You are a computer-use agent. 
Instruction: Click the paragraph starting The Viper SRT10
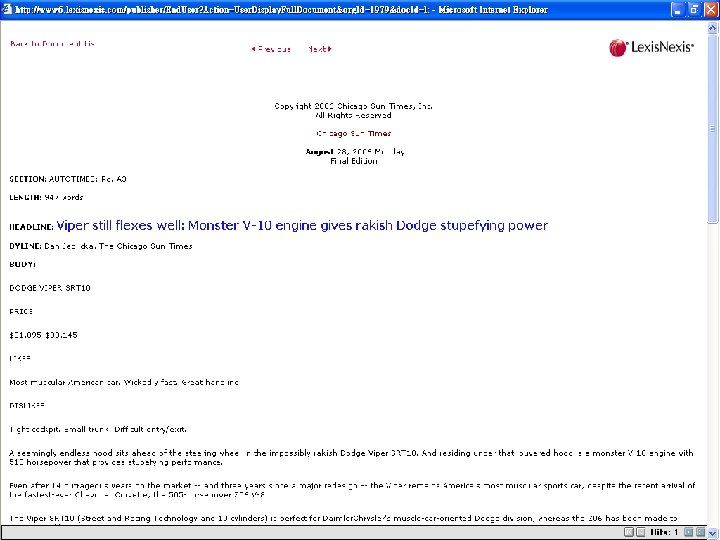(343, 520)
